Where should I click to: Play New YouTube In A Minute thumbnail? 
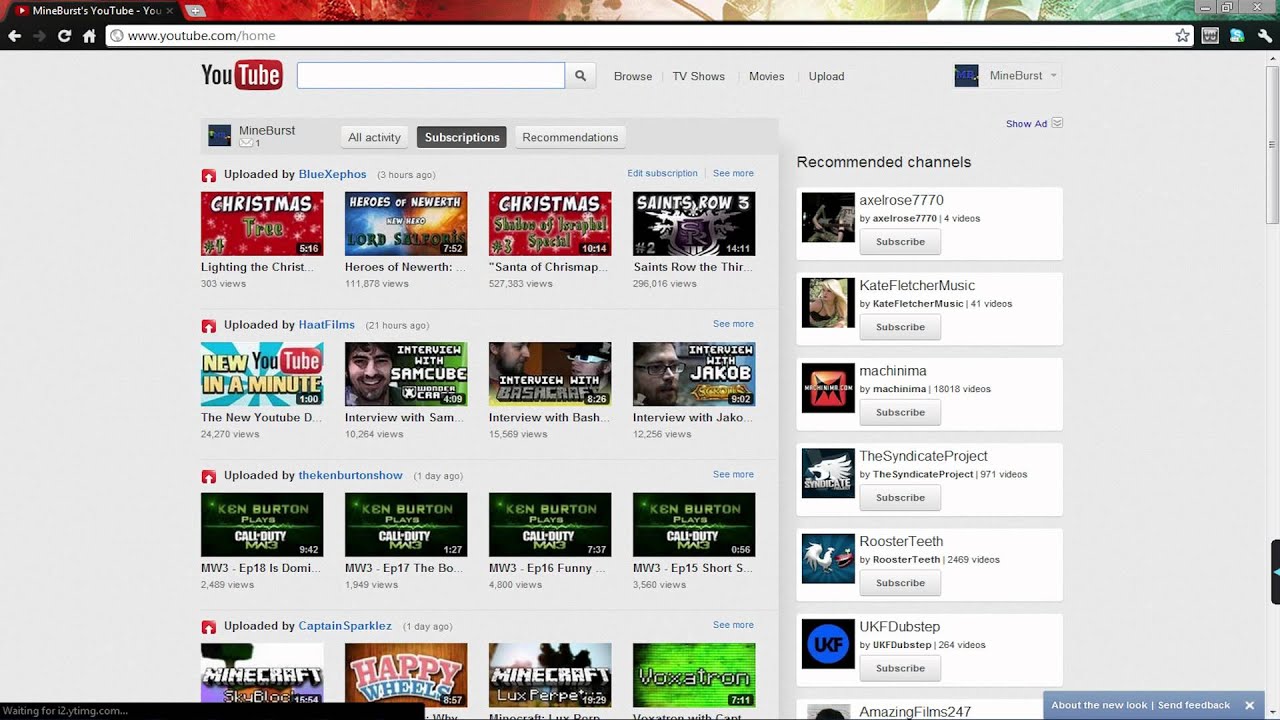pyautogui.click(x=262, y=374)
